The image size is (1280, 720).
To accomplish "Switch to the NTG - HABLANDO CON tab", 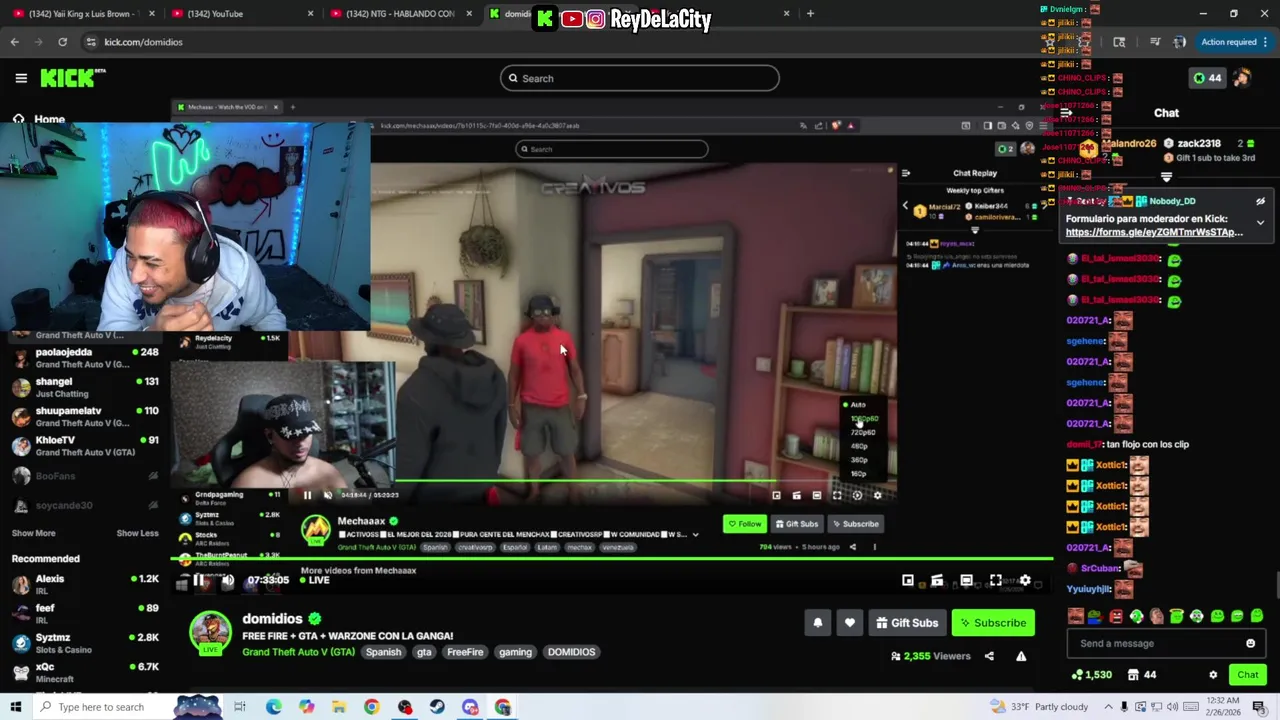I will click(400, 14).
